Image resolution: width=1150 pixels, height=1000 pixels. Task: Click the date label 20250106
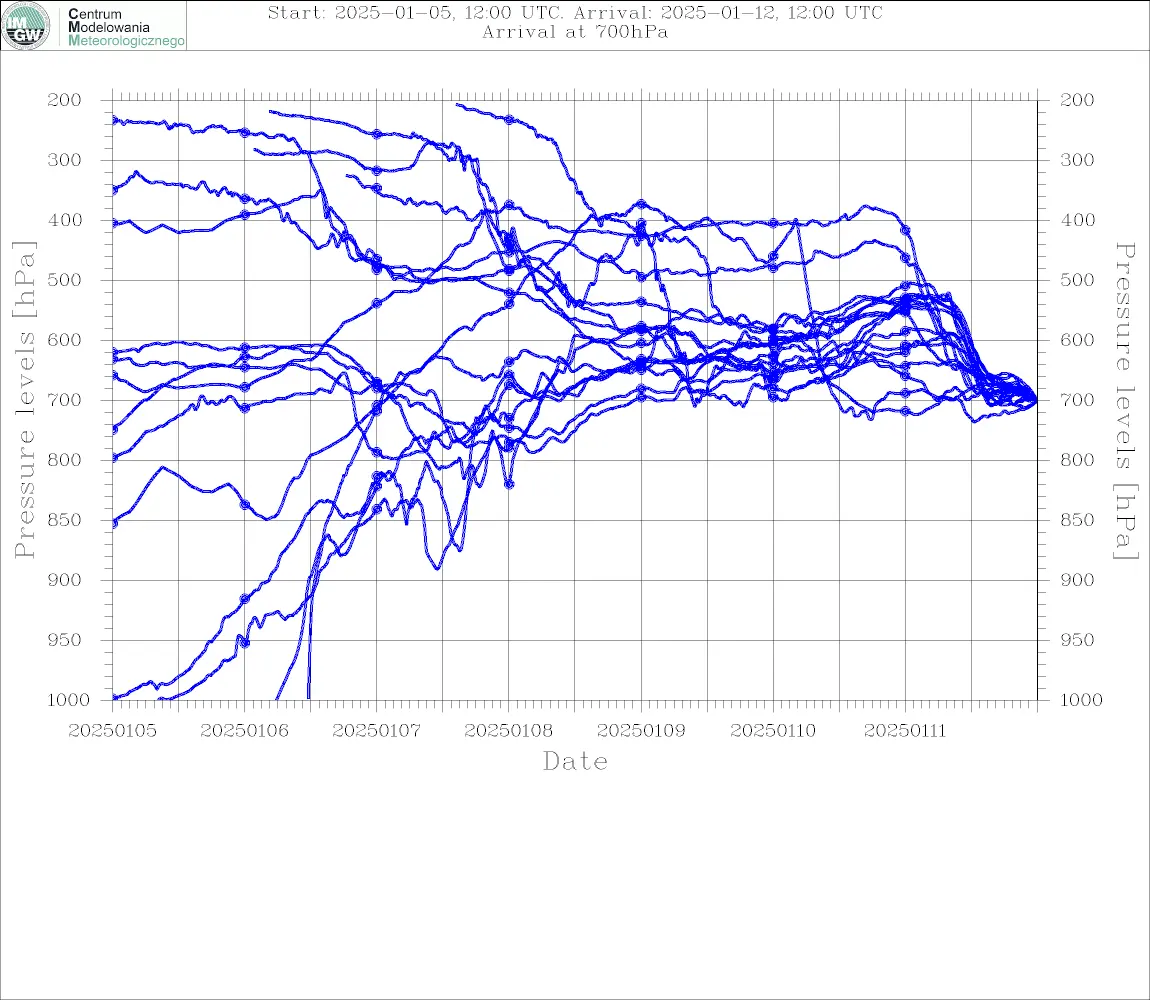coord(244,731)
